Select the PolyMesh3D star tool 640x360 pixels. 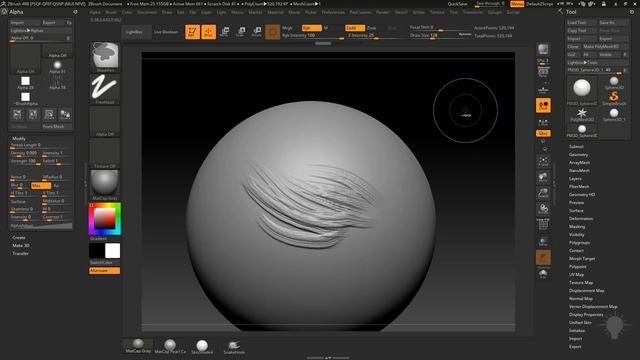tap(582, 114)
